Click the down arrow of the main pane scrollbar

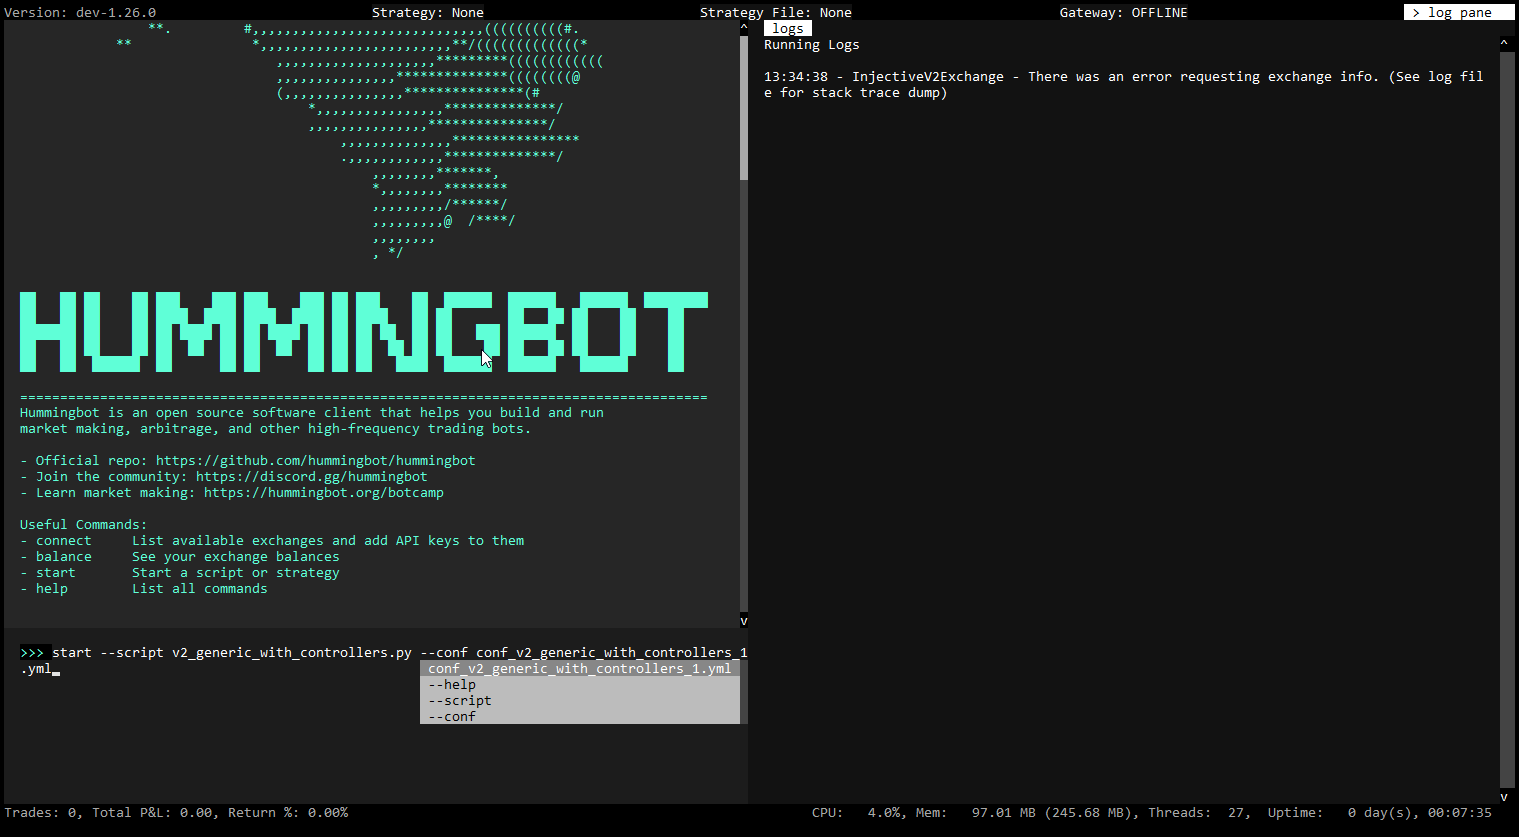point(743,620)
